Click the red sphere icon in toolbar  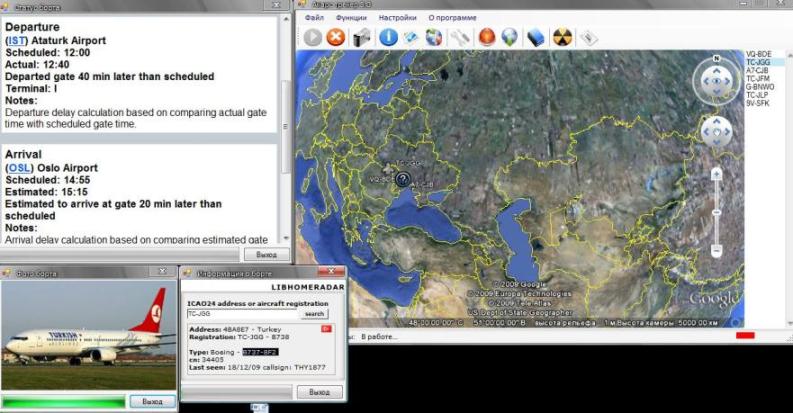point(487,37)
